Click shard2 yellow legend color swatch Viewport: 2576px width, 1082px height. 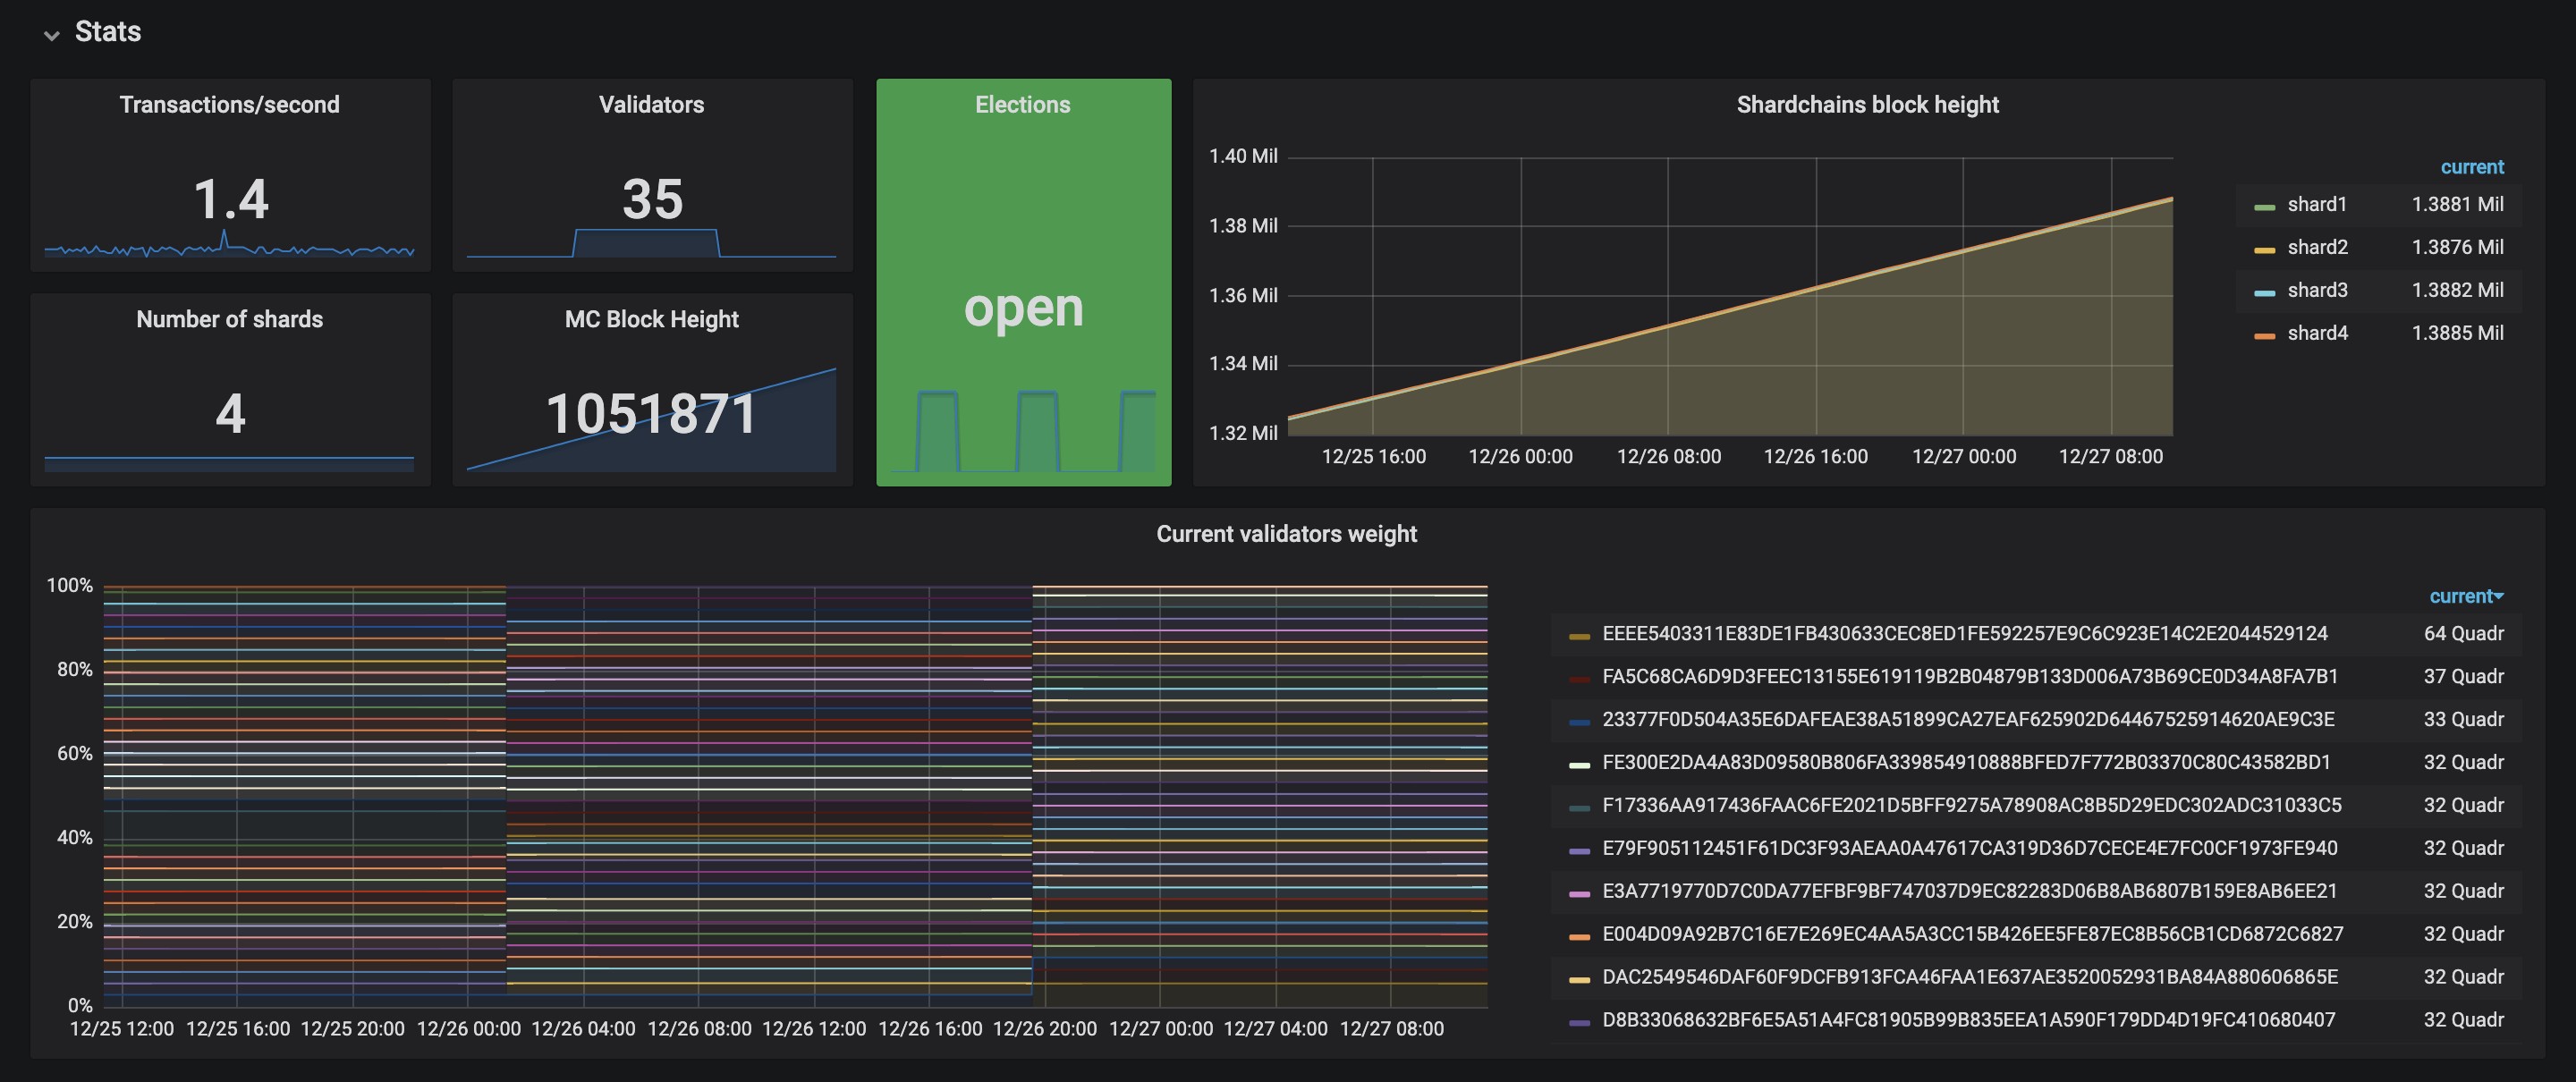click(x=2264, y=249)
